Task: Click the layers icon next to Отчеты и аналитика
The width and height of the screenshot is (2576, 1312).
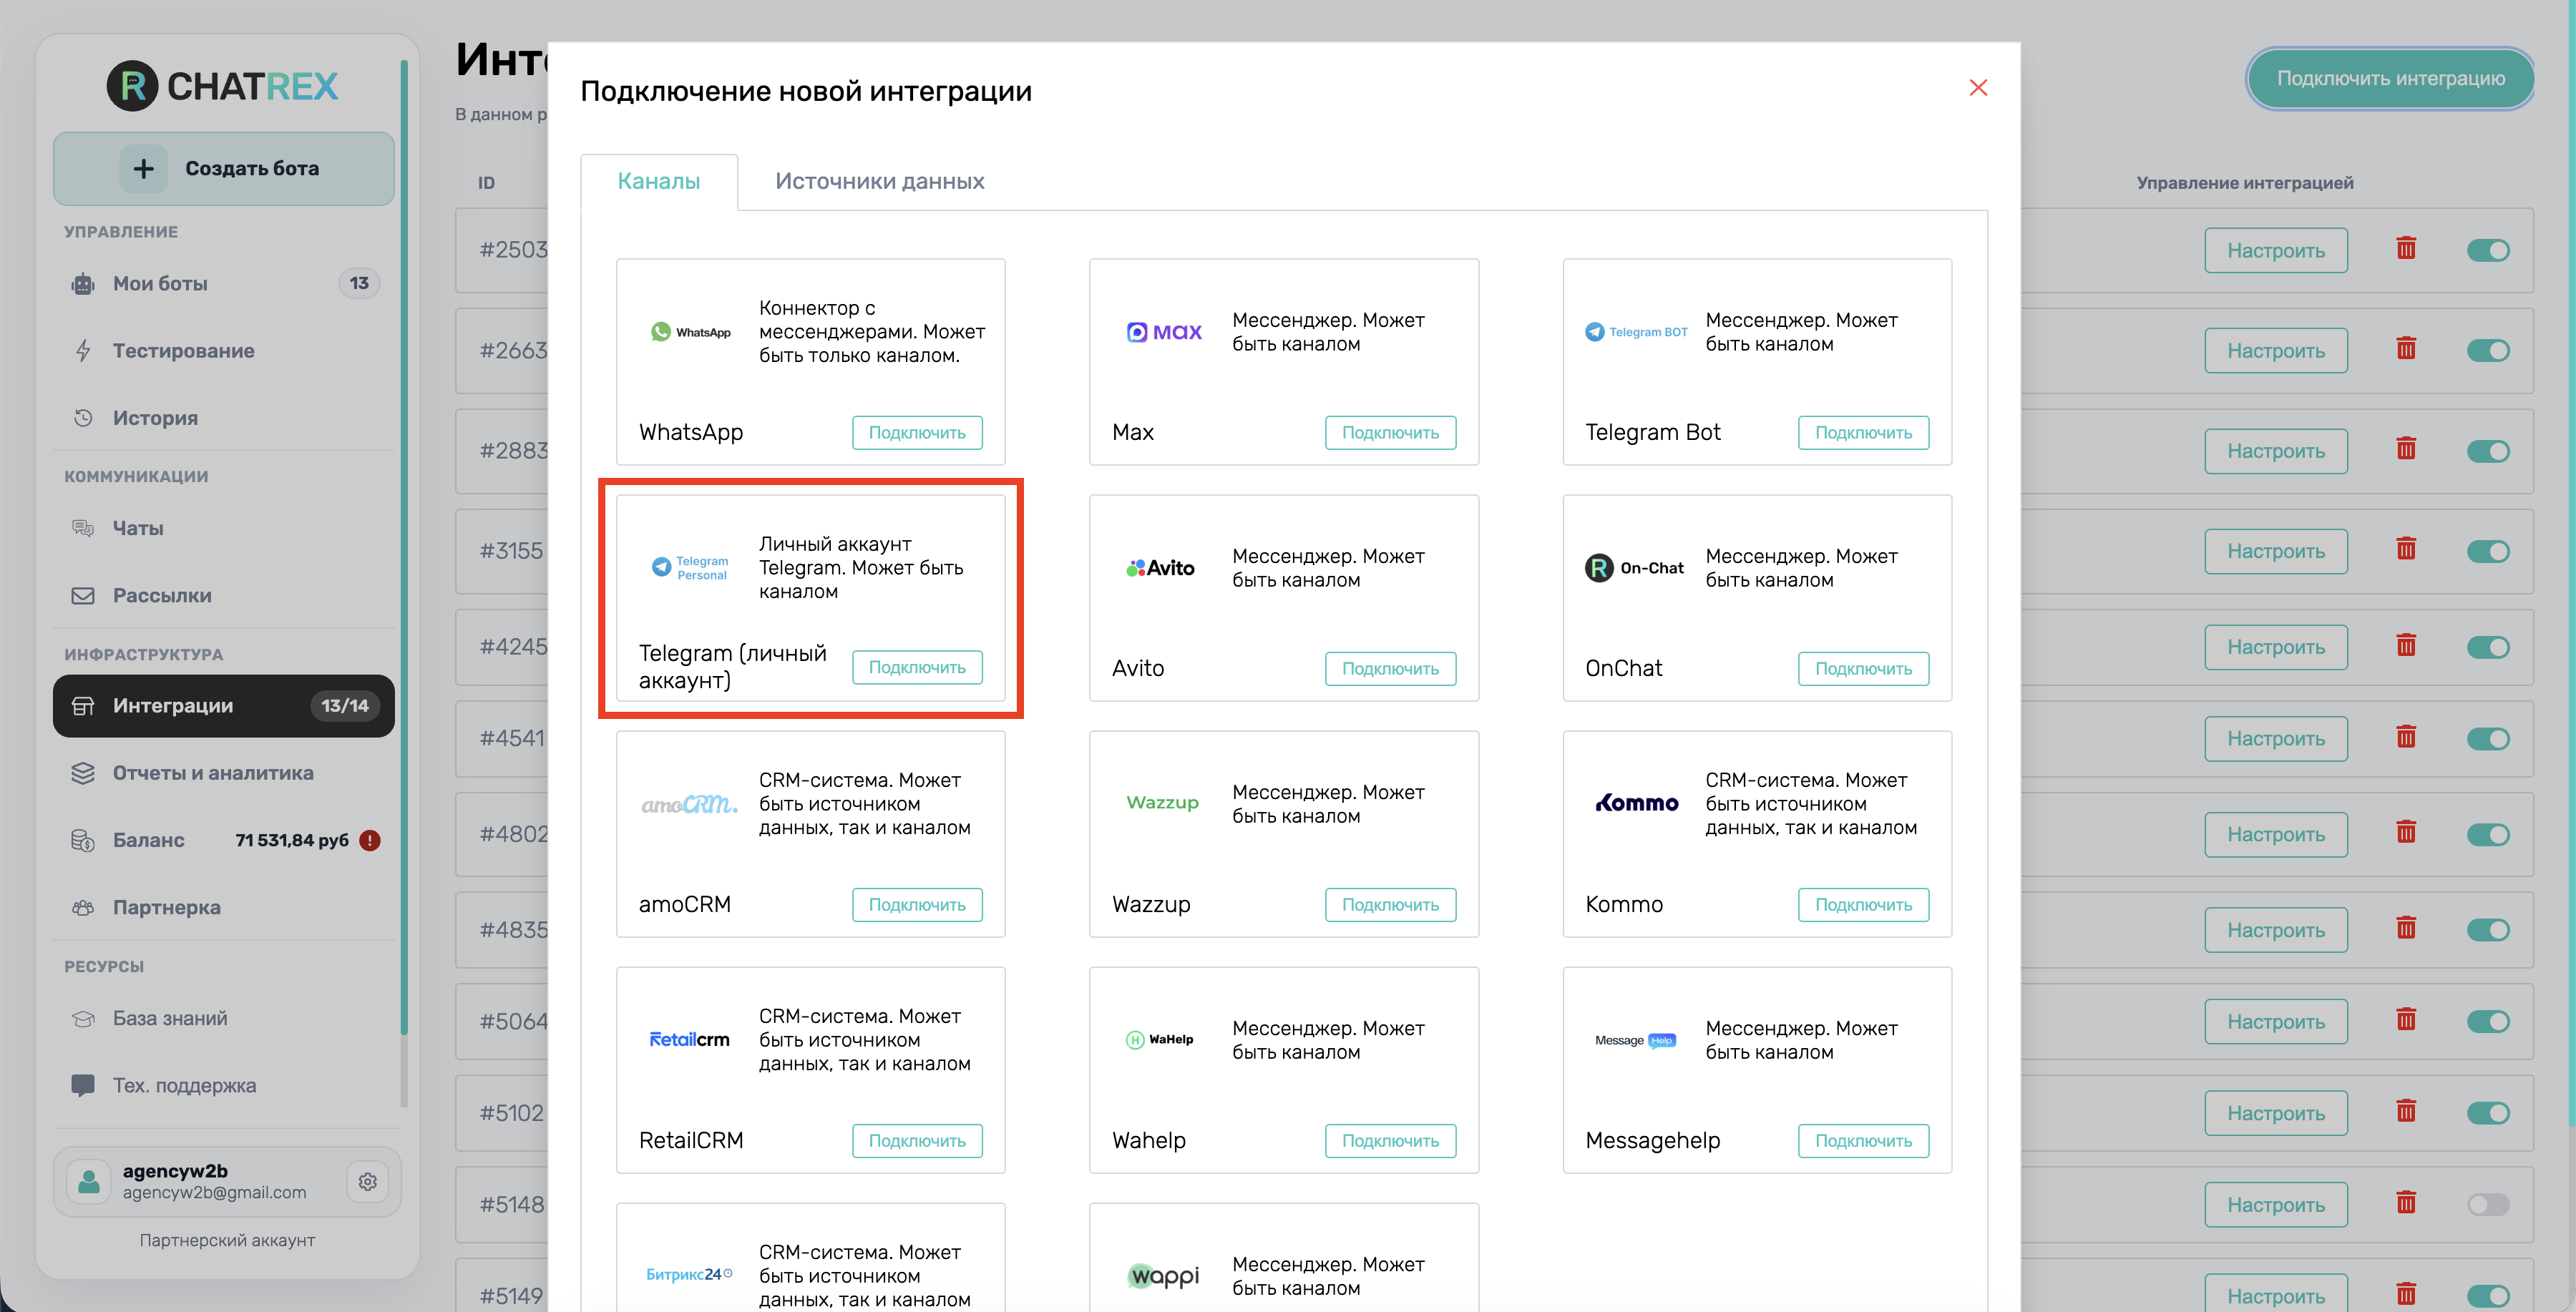Action: tap(83, 773)
